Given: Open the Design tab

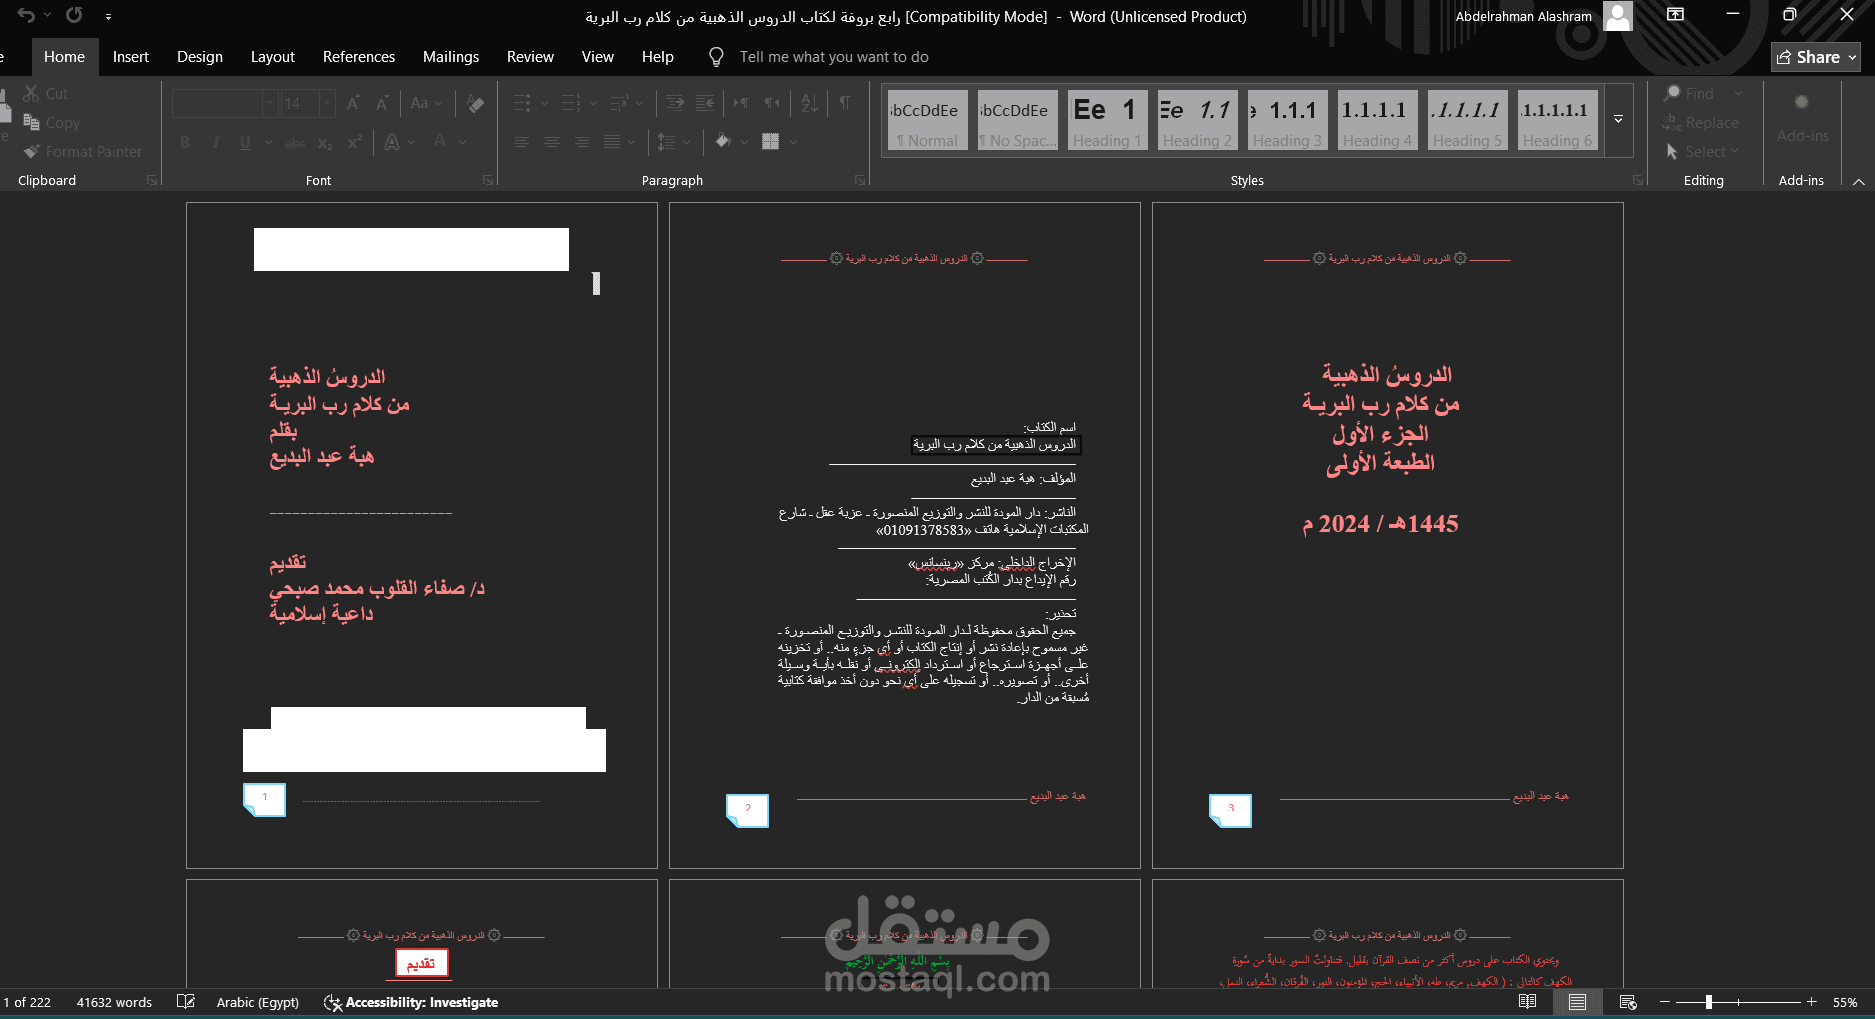Looking at the screenshot, I should pos(200,57).
